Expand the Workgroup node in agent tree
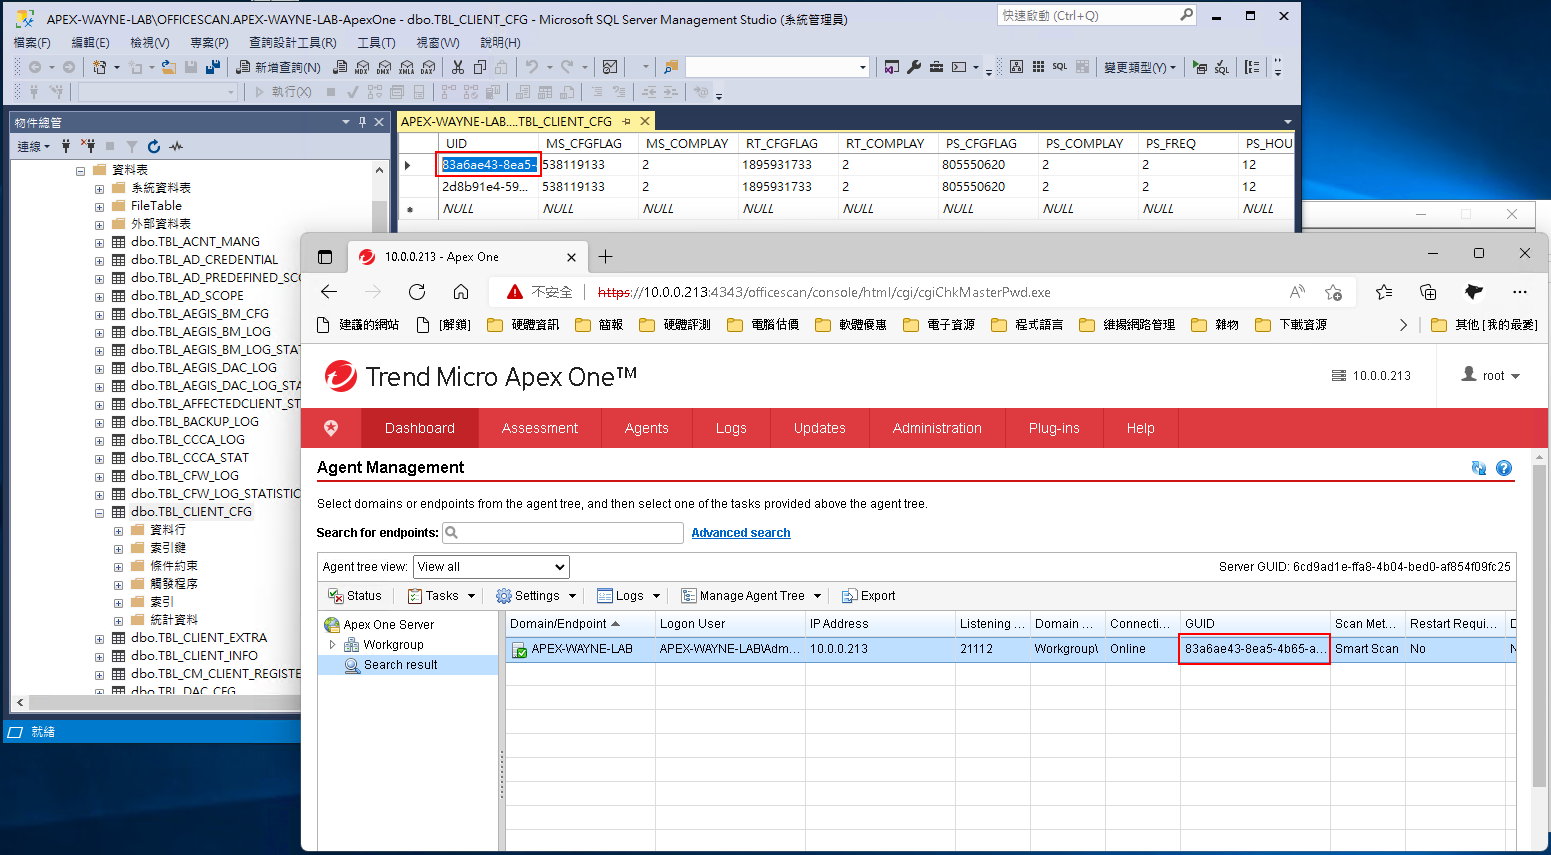1551x855 pixels. click(333, 645)
